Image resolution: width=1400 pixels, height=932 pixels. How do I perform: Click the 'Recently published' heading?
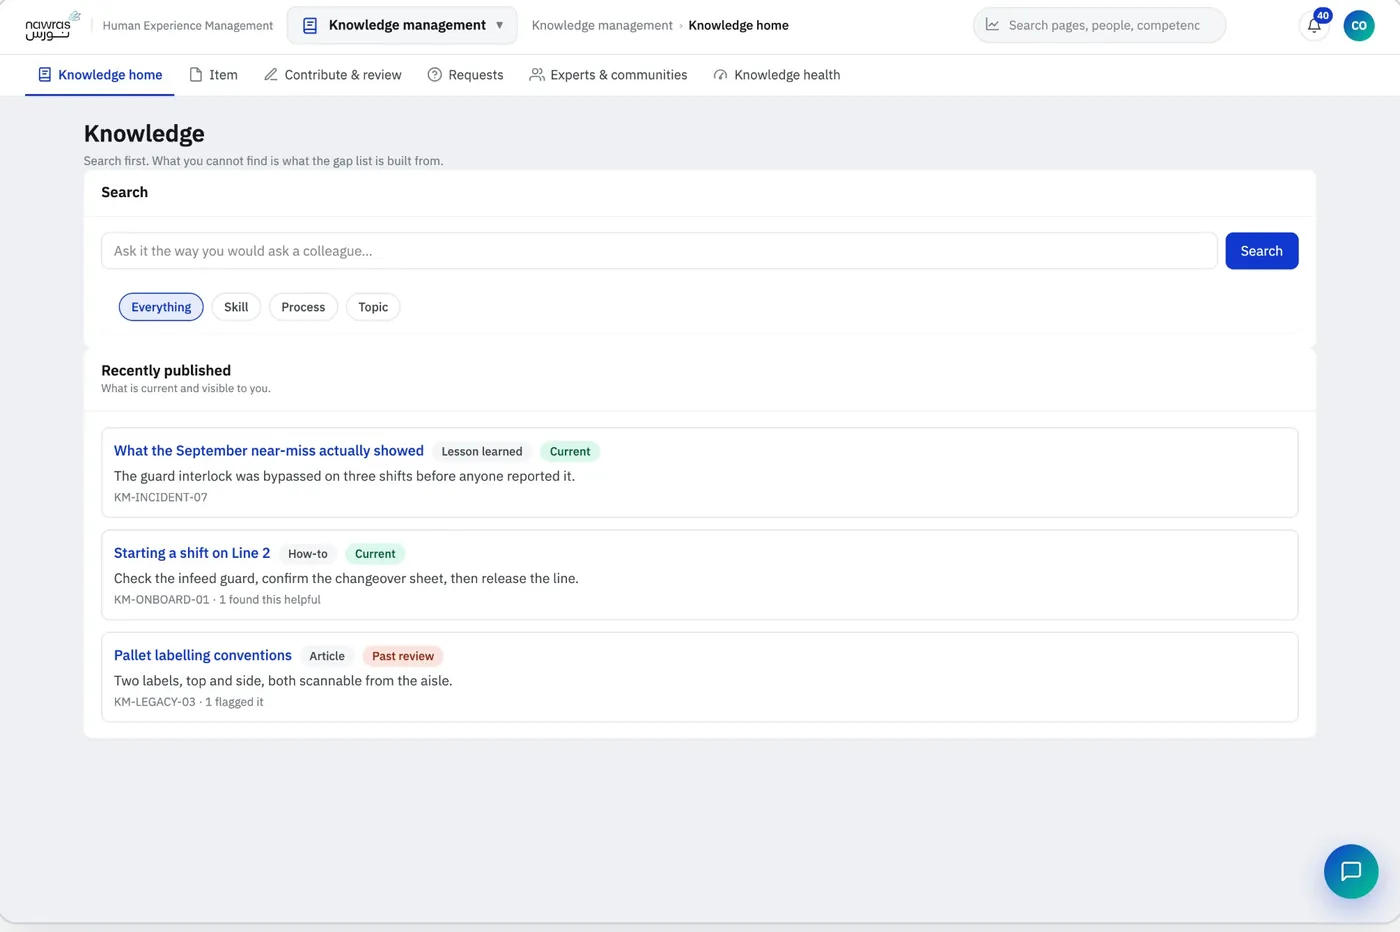[x=166, y=370]
